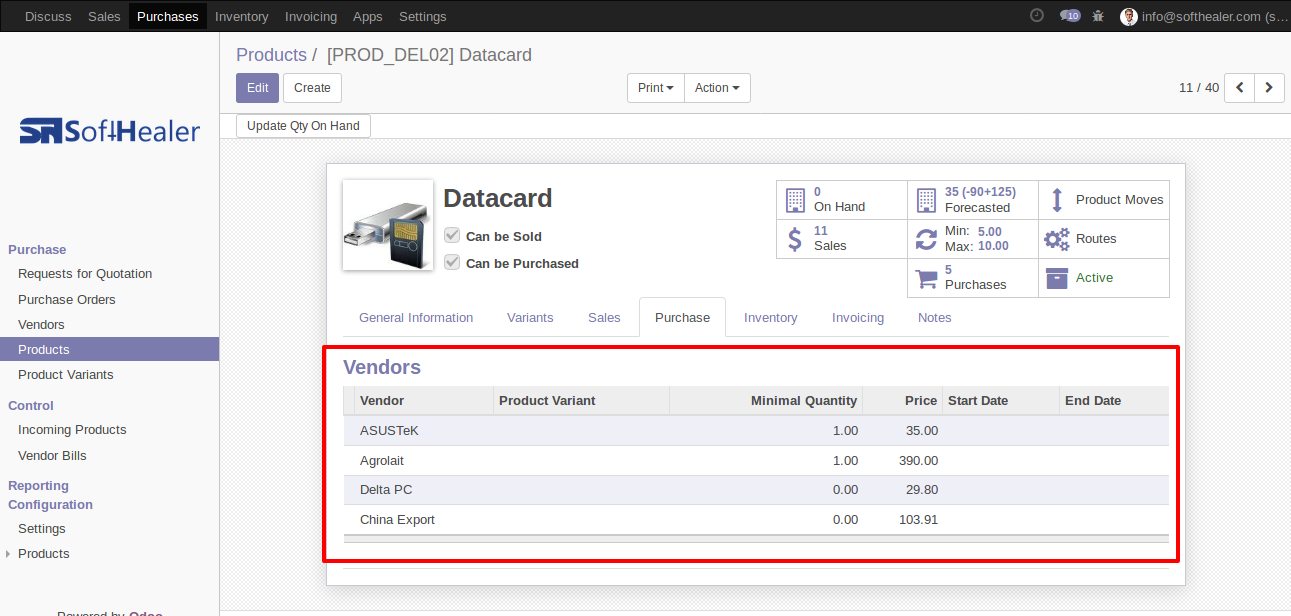1291x616 pixels.
Task: Open Vendors in sidebar
Action: 41,325
